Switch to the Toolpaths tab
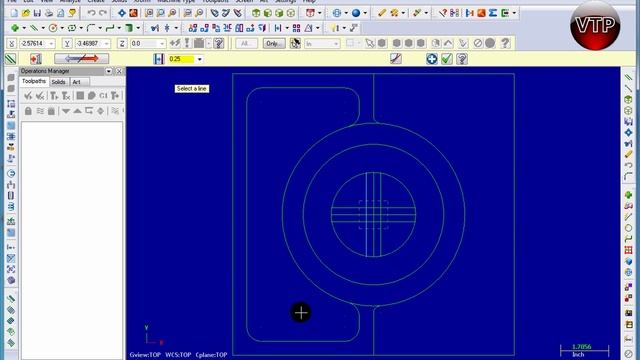This screenshot has height=360, width=640. 34,81
